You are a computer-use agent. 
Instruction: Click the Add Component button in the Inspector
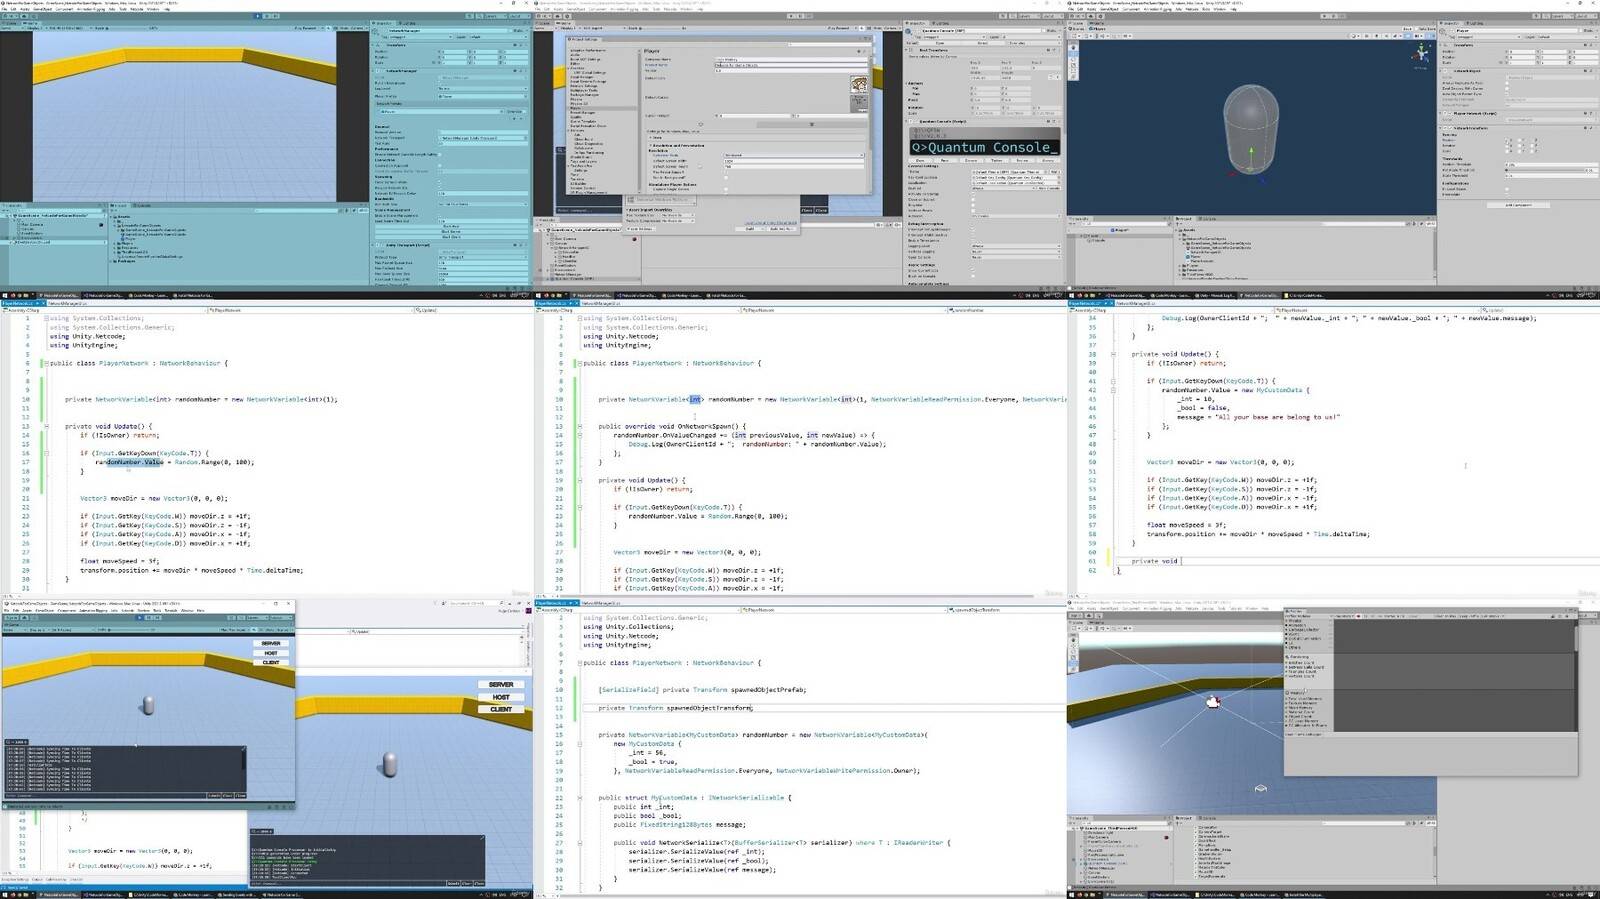pyautogui.click(x=1519, y=205)
